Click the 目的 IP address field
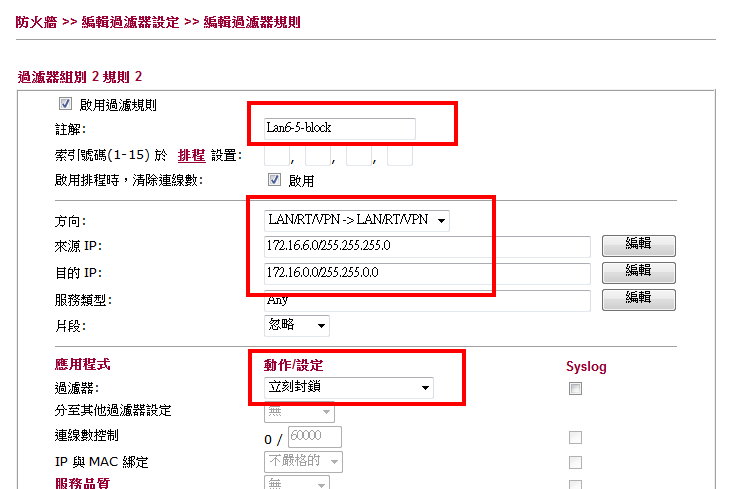Screen dimensions: 735x489 (x=427, y=273)
